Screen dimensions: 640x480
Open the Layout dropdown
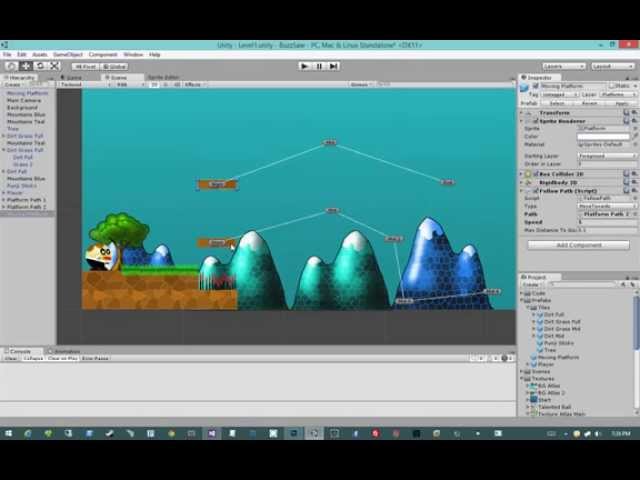pos(613,66)
